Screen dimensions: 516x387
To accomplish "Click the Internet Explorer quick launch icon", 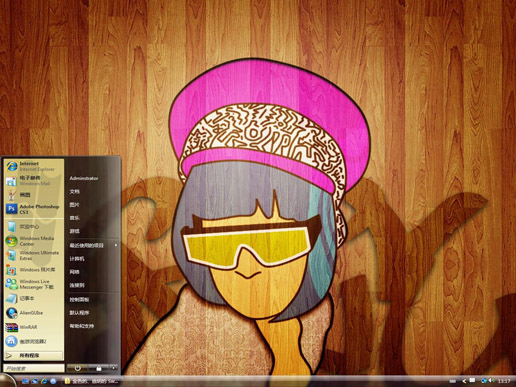I will pos(44,381).
